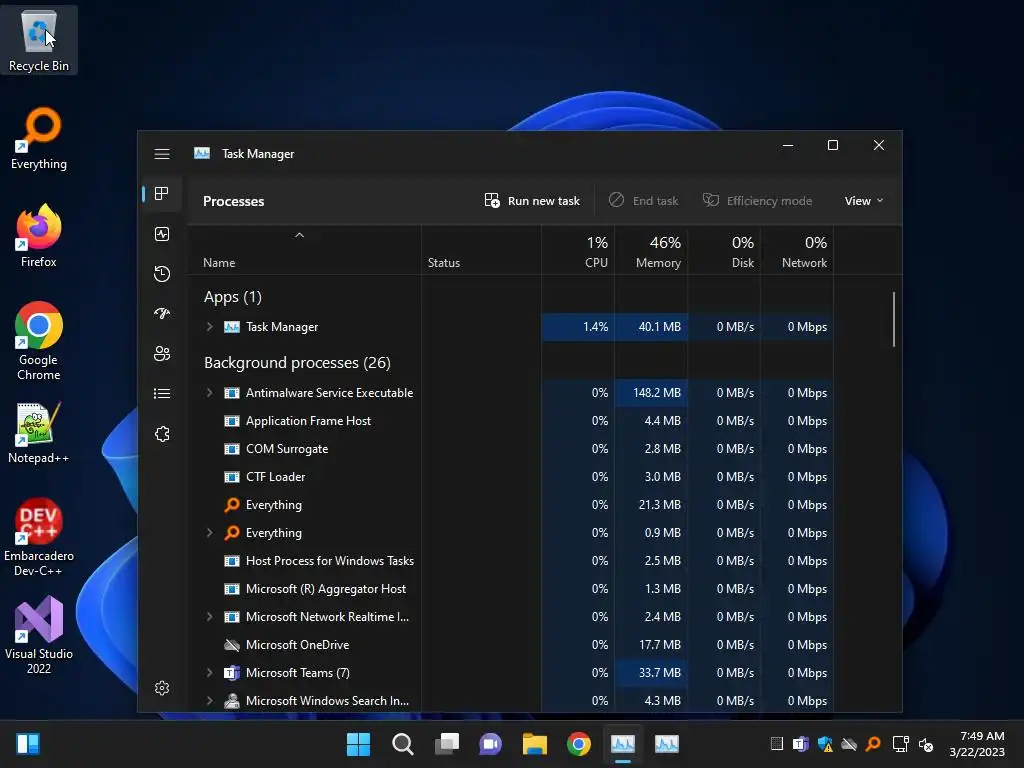The width and height of the screenshot is (1024, 768).
Task: Click the Windows Security tray icon
Action: 825,744
